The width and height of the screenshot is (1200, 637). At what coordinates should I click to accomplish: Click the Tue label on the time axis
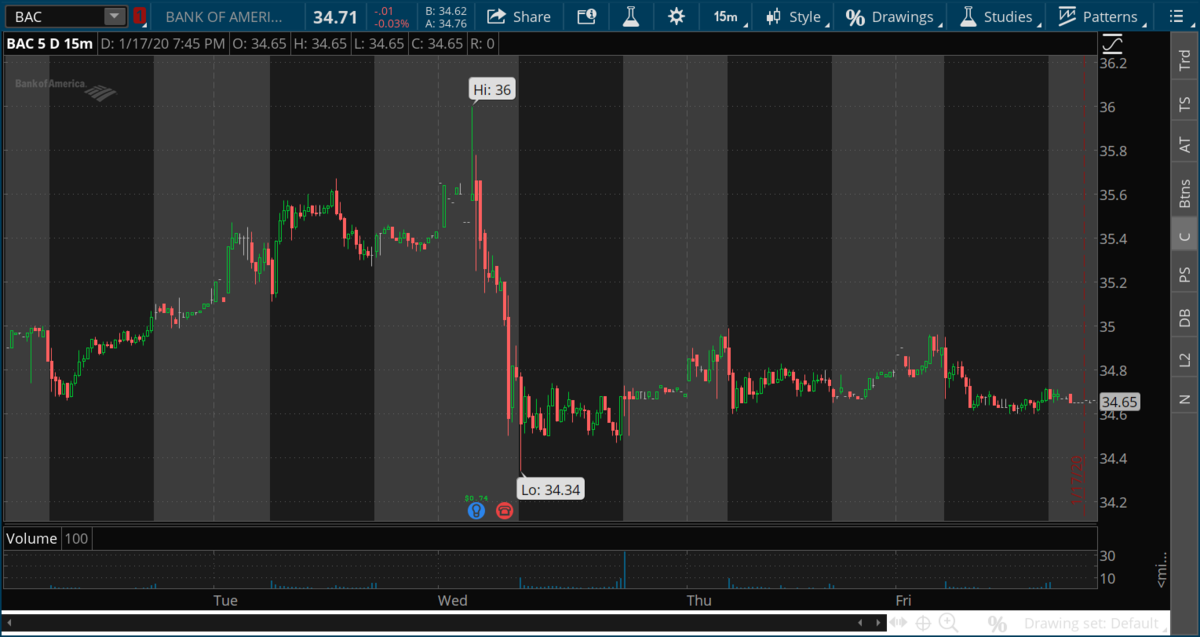[226, 600]
